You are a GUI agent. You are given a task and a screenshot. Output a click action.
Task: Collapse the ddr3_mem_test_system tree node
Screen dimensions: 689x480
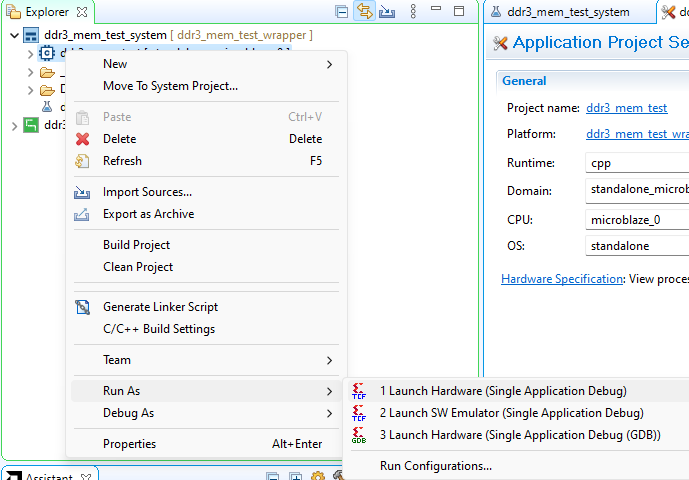13,36
